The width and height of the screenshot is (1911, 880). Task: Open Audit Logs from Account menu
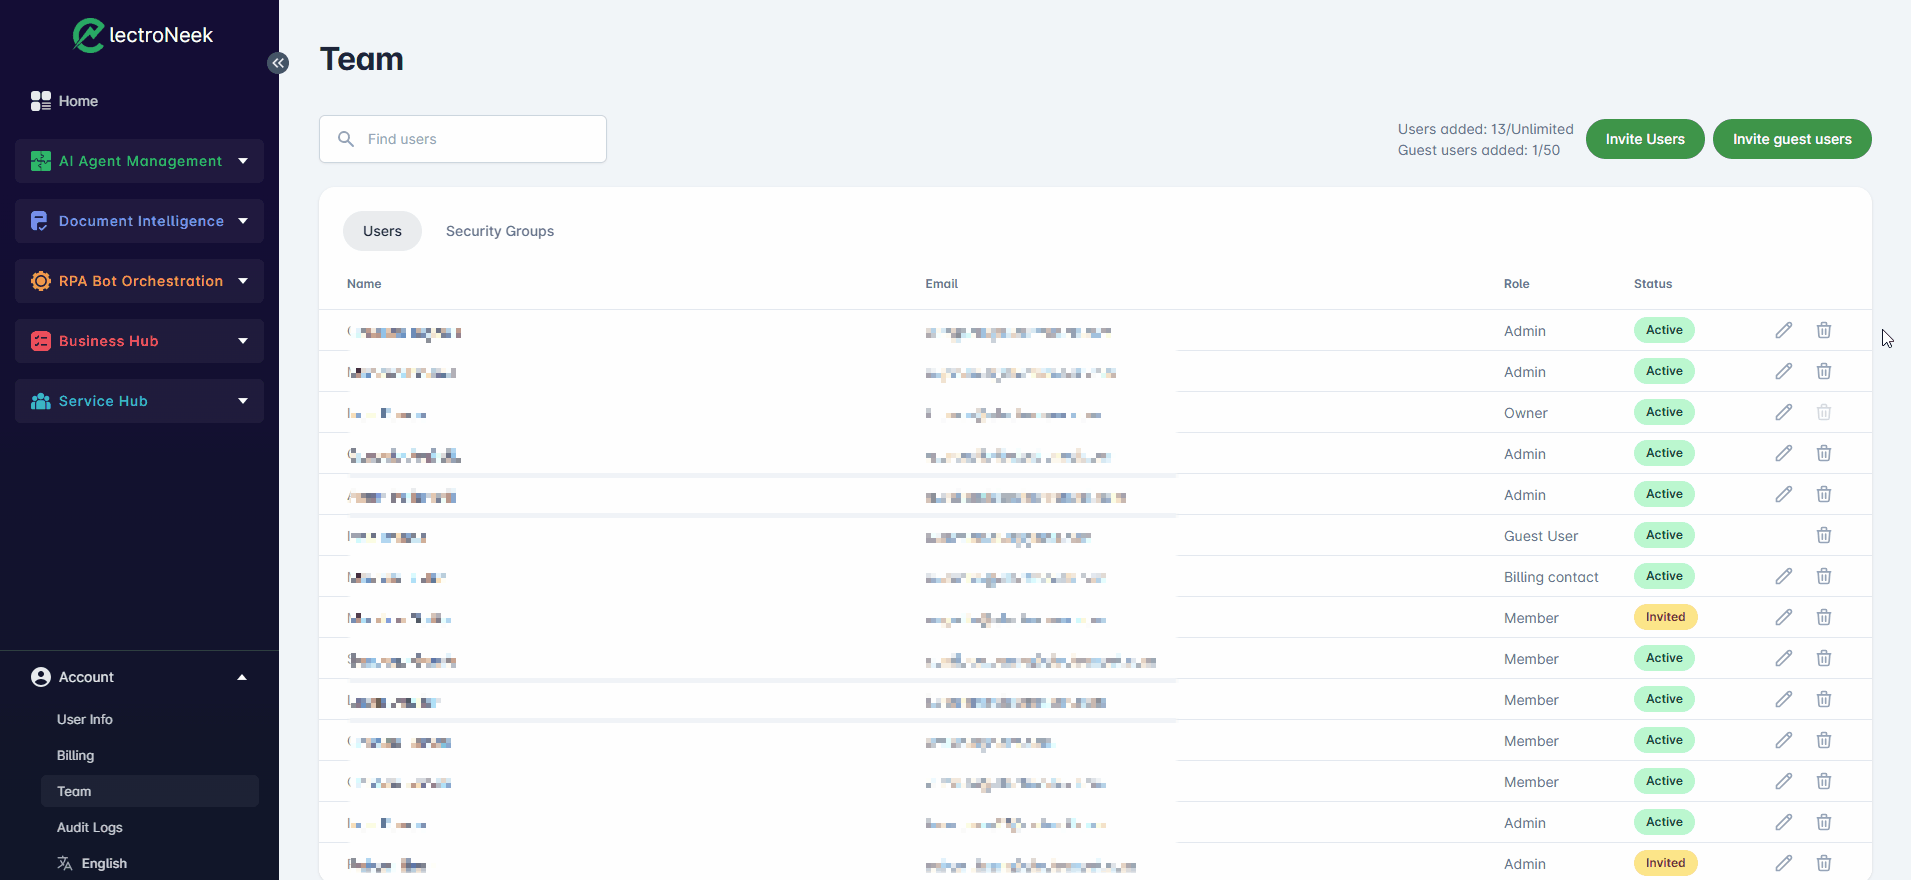[90, 827]
